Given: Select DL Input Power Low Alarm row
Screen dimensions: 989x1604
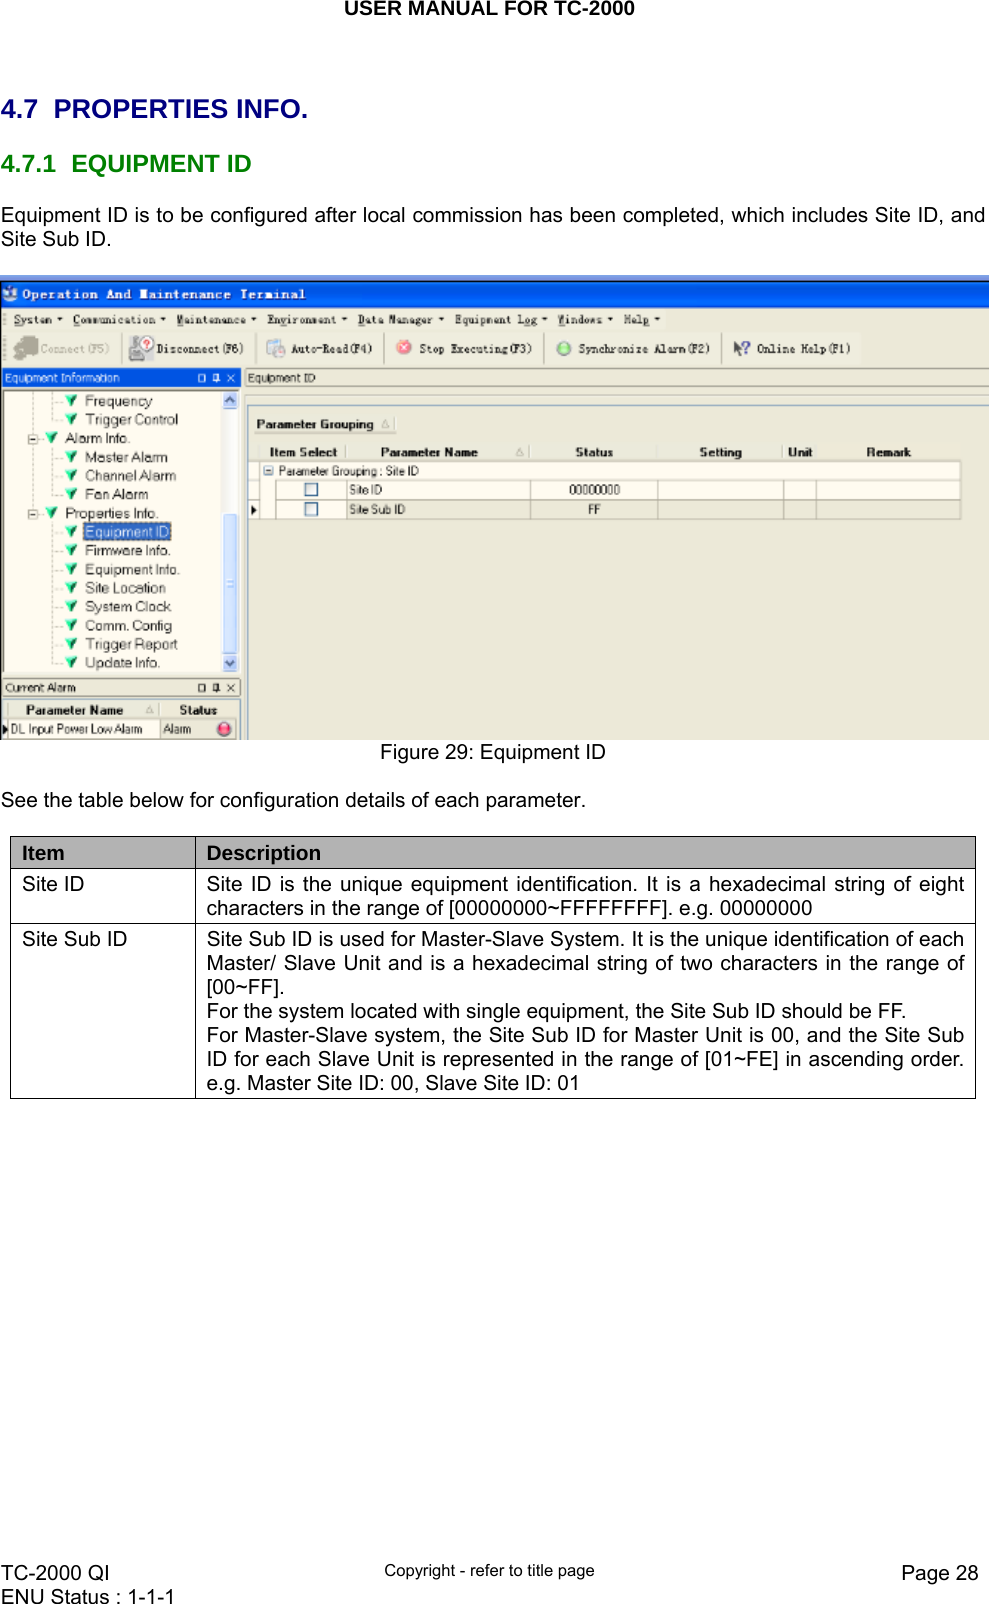Looking at the screenshot, I should 120,729.
